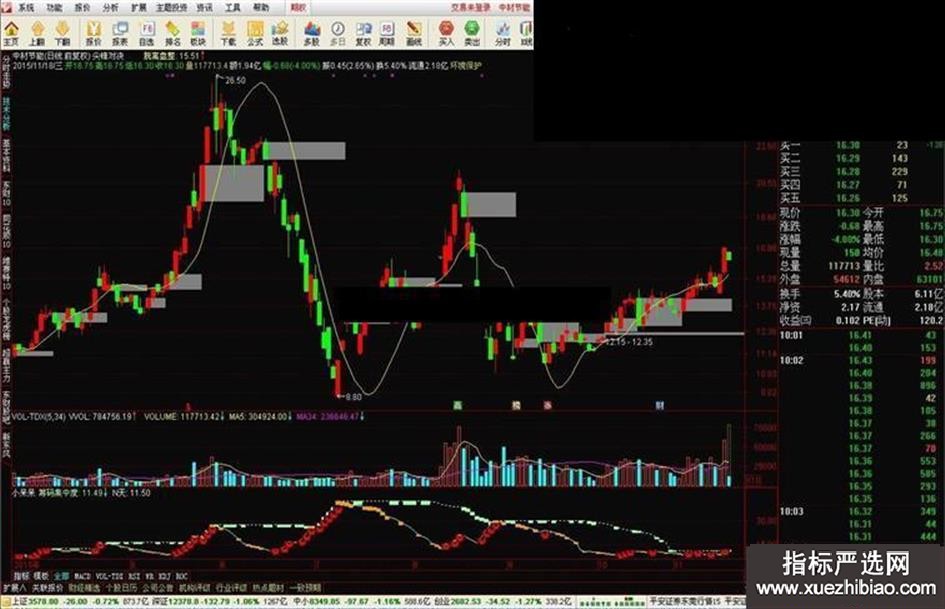The image size is (945, 609).
Task: Click the 买一 bid price row
Action: pos(861,145)
